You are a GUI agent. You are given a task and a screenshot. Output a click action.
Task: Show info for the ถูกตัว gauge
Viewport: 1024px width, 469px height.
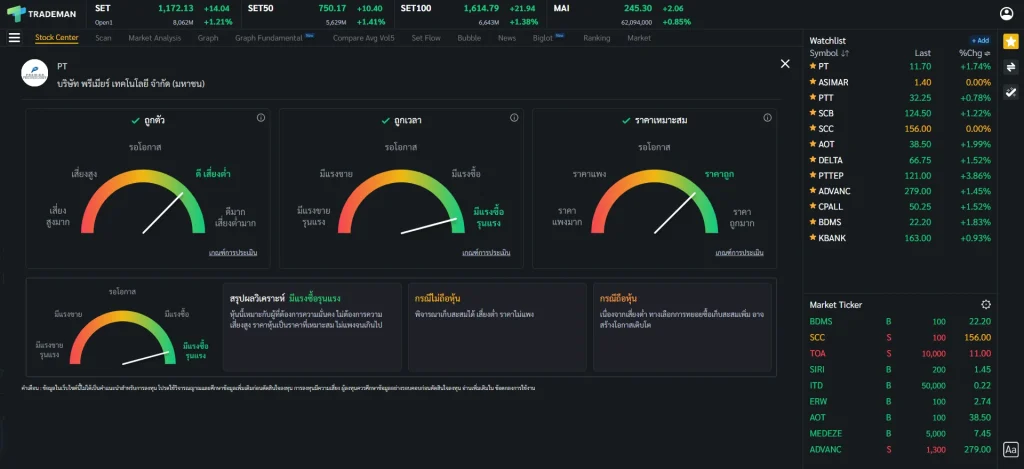point(261,119)
